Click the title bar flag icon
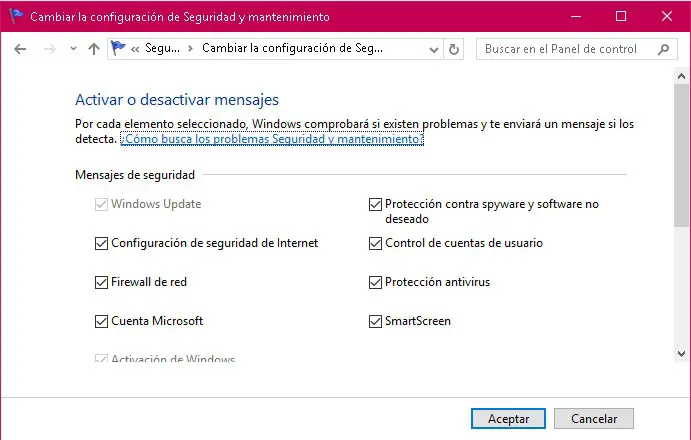 (16, 16)
